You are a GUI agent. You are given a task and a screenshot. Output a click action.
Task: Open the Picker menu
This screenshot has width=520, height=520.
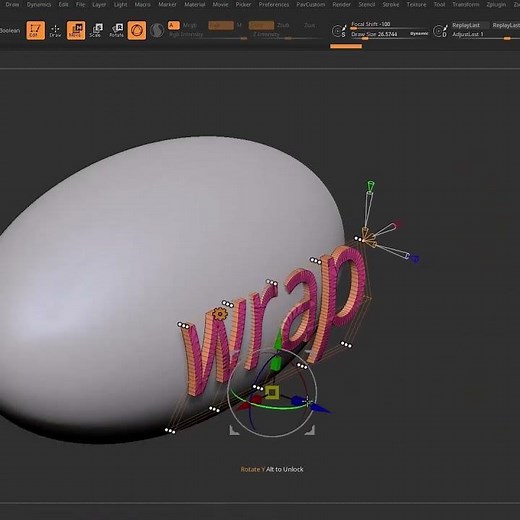[243, 4]
